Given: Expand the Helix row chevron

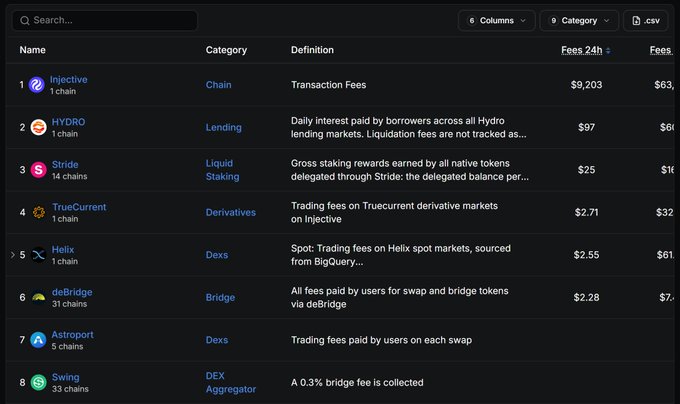Looking at the screenshot, I should (x=13, y=254).
